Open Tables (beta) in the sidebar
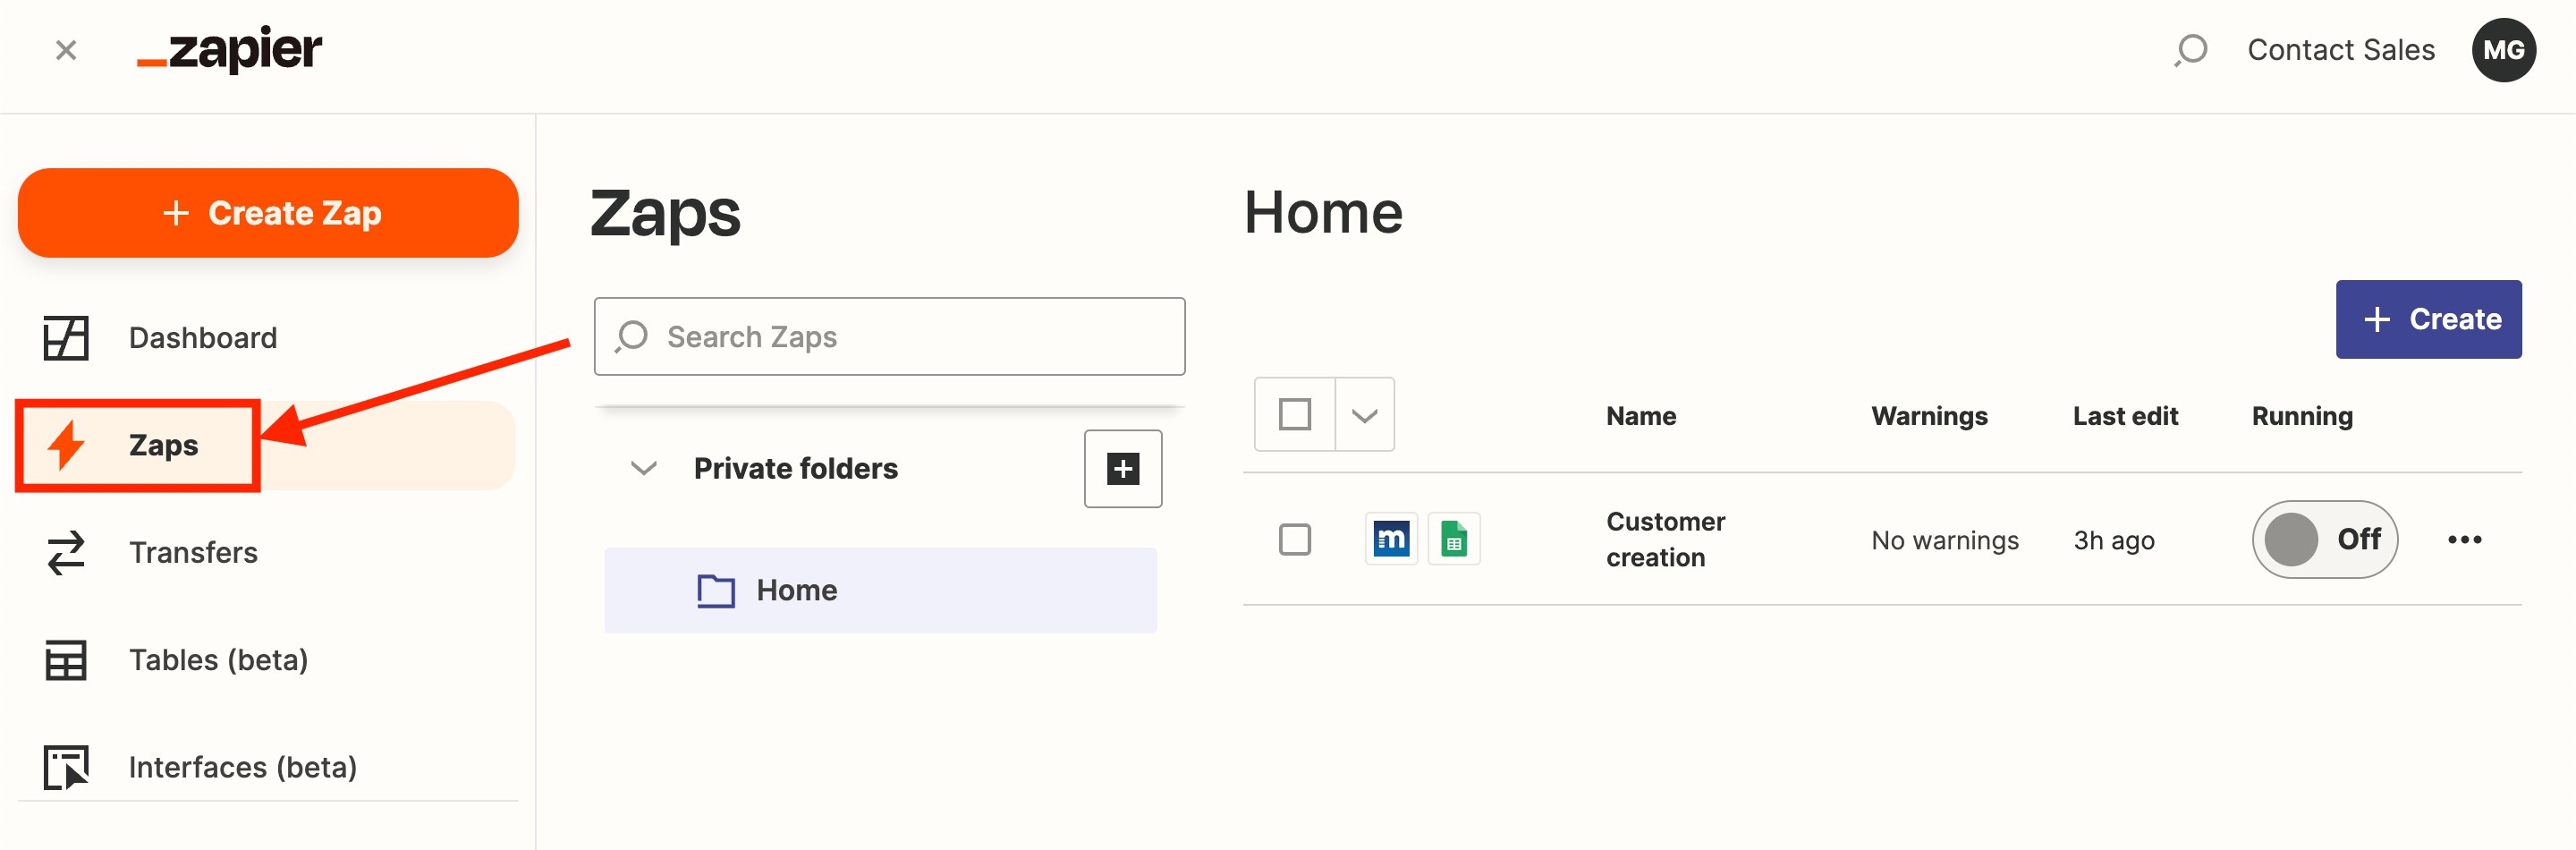Viewport: 2576px width, 850px height. click(x=218, y=660)
